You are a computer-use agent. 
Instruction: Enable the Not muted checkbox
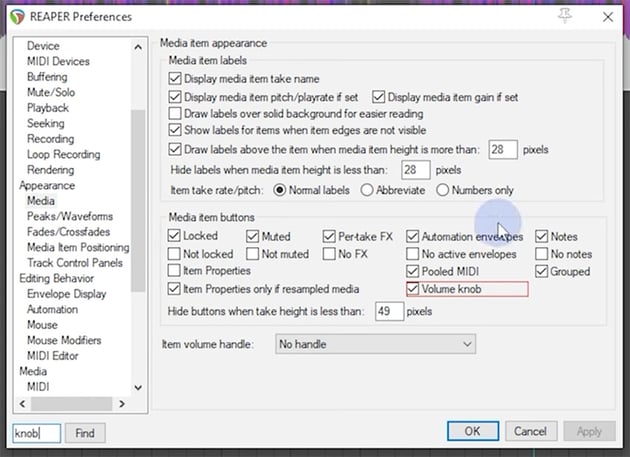[x=252, y=254]
